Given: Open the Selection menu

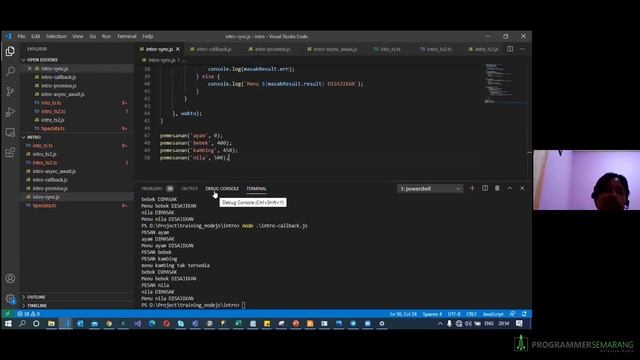Looking at the screenshot, I should (56, 36).
